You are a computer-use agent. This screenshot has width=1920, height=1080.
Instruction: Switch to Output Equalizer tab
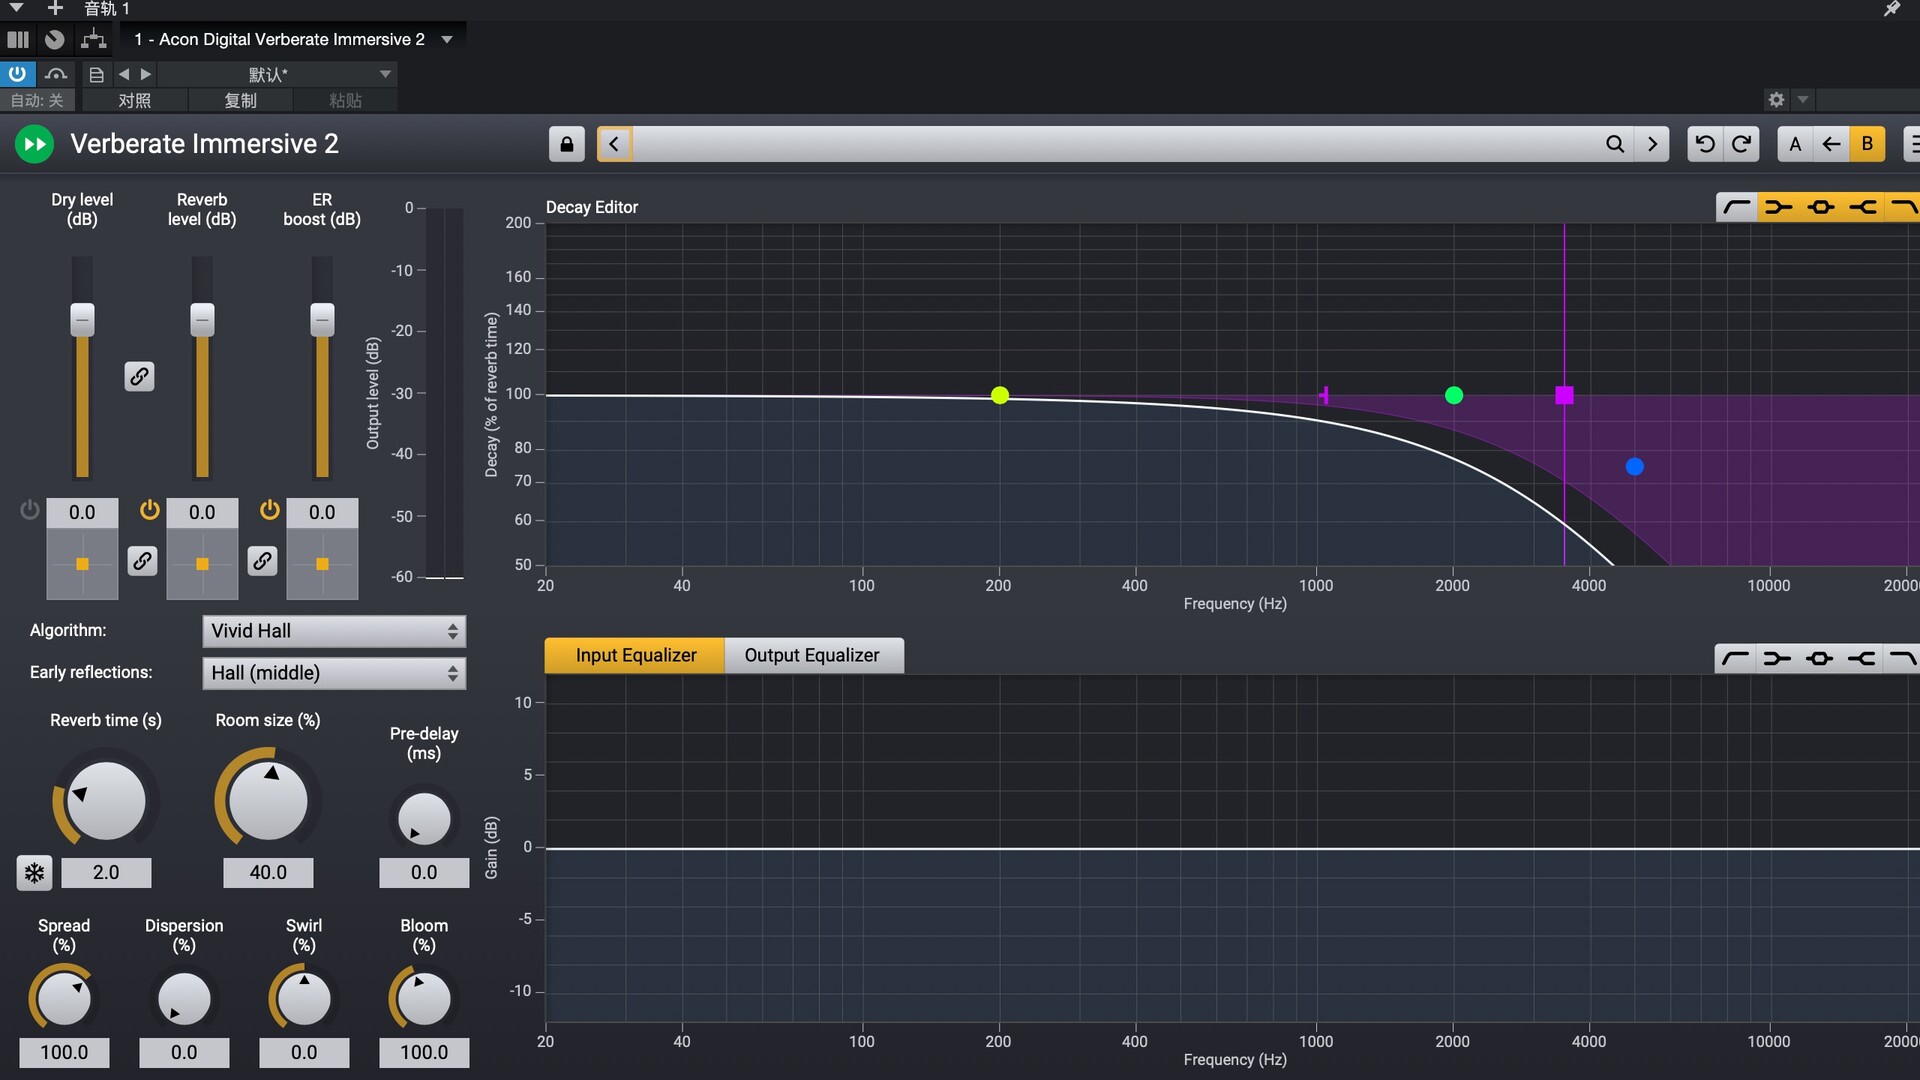(x=813, y=656)
